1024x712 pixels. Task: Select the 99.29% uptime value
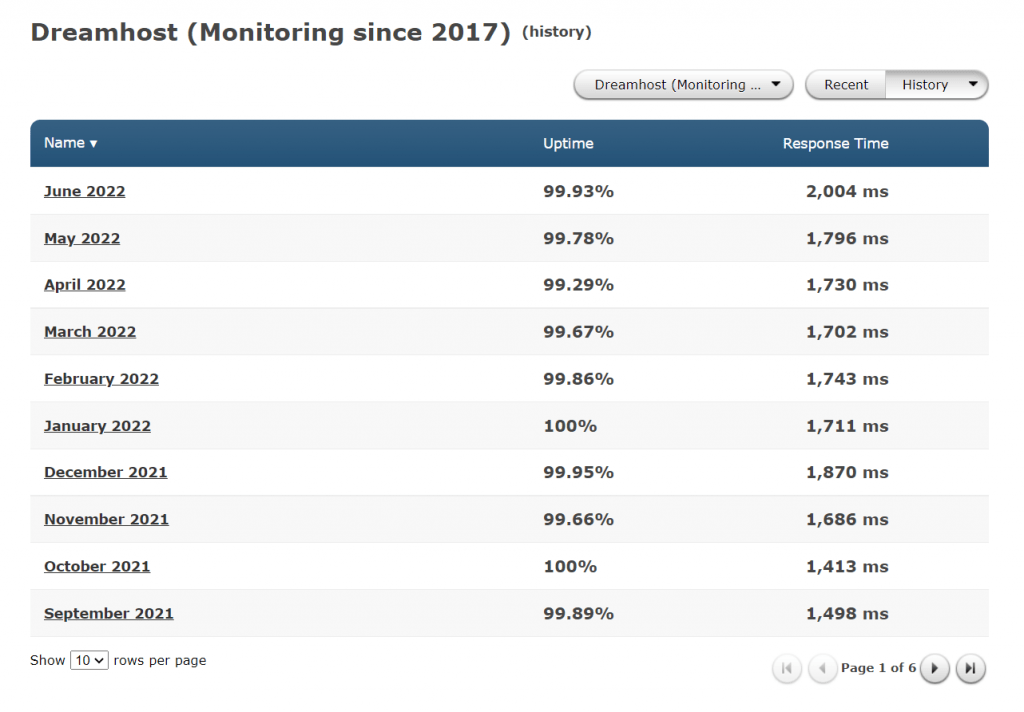coord(578,285)
